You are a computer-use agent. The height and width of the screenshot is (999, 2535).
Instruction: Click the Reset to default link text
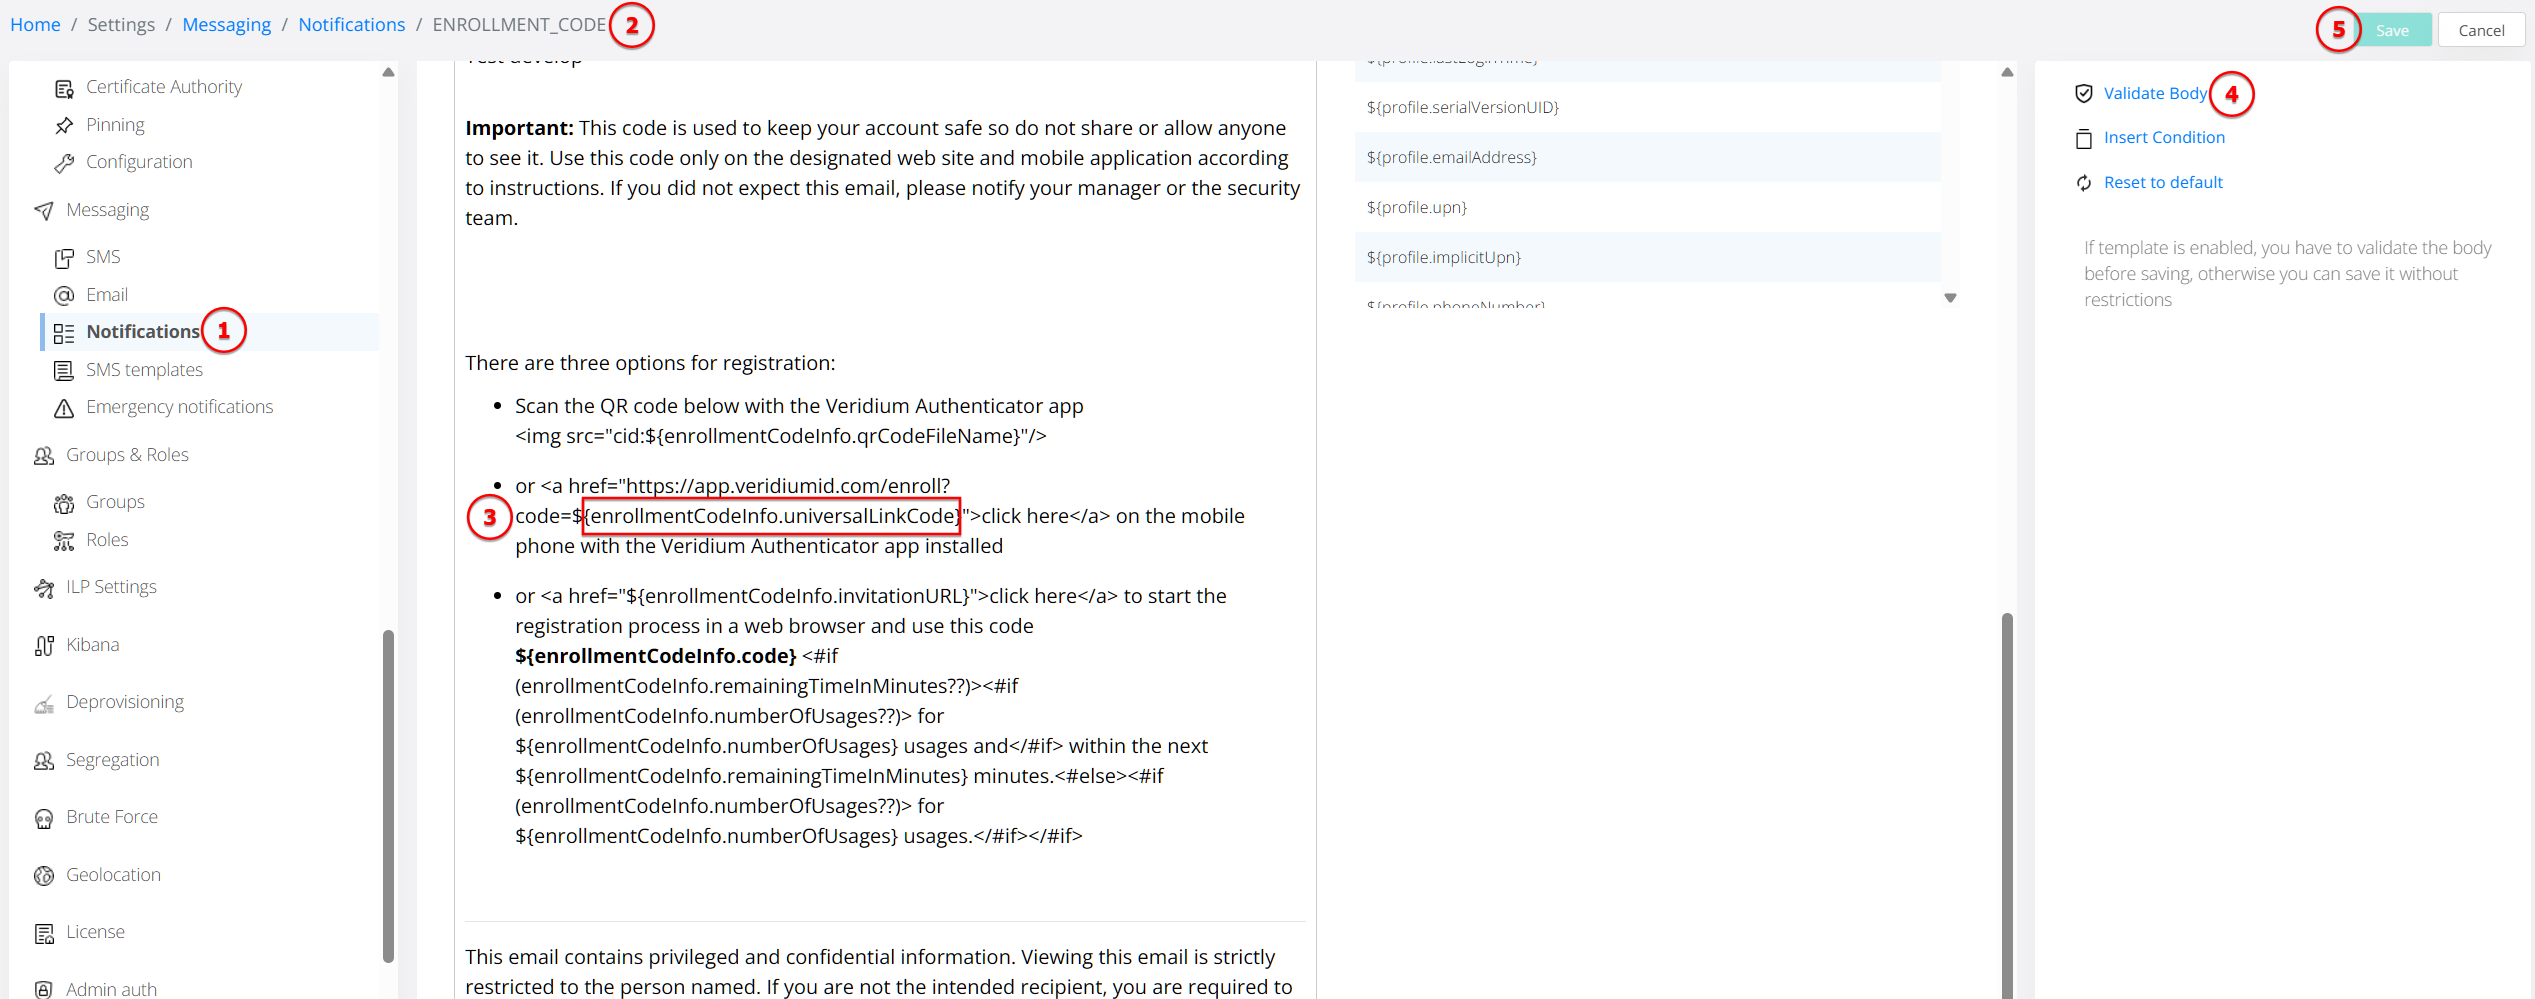pyautogui.click(x=2163, y=182)
